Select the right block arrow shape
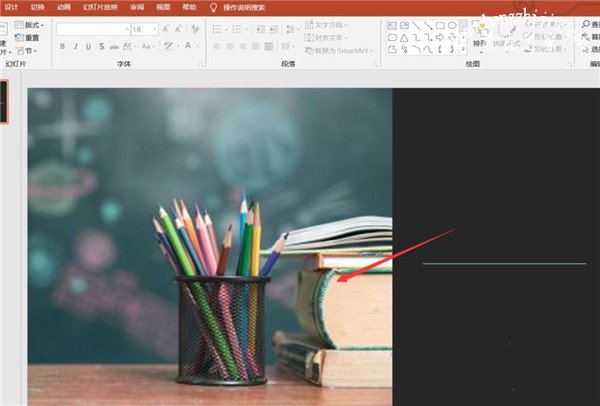 click(440, 38)
